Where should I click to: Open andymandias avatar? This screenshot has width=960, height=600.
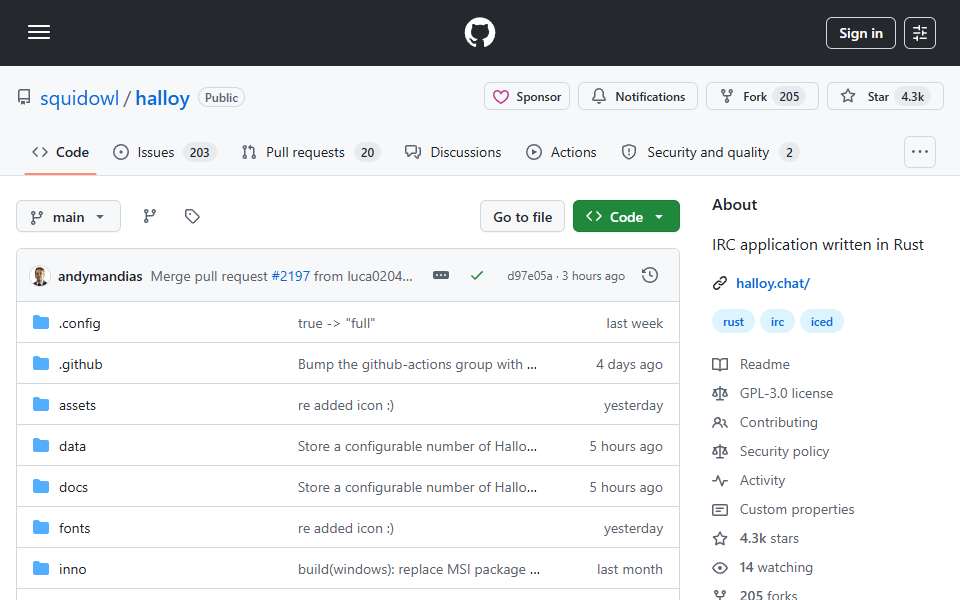[x=40, y=276]
